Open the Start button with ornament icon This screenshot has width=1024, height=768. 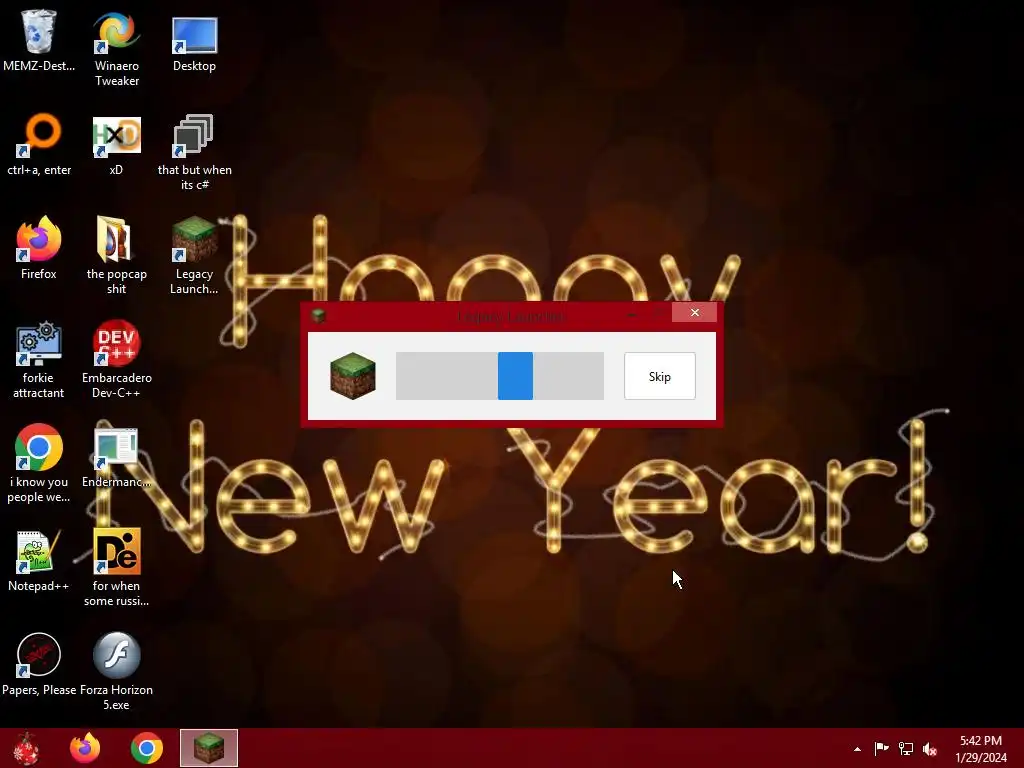(x=26, y=748)
